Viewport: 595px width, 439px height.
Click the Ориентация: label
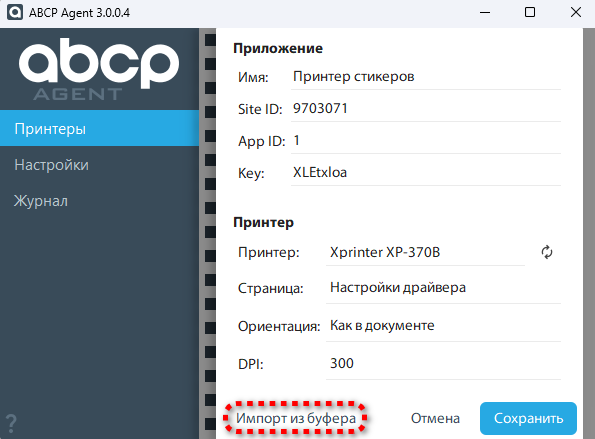pos(279,326)
